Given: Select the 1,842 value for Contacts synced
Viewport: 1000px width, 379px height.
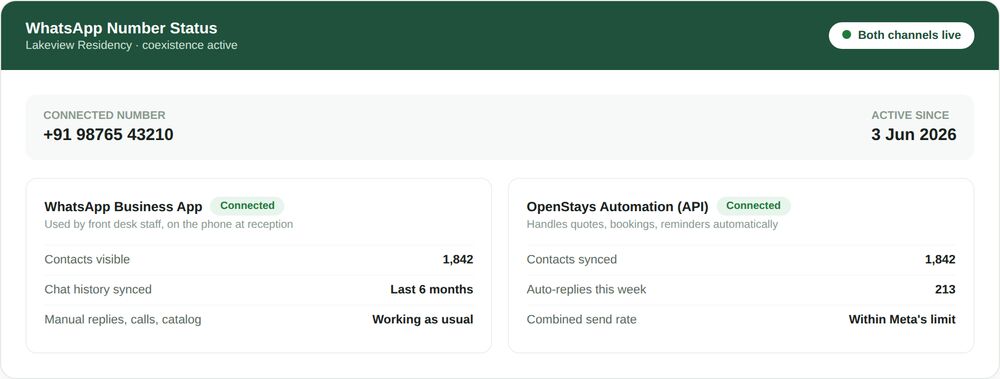Looking at the screenshot, I should click(940, 260).
